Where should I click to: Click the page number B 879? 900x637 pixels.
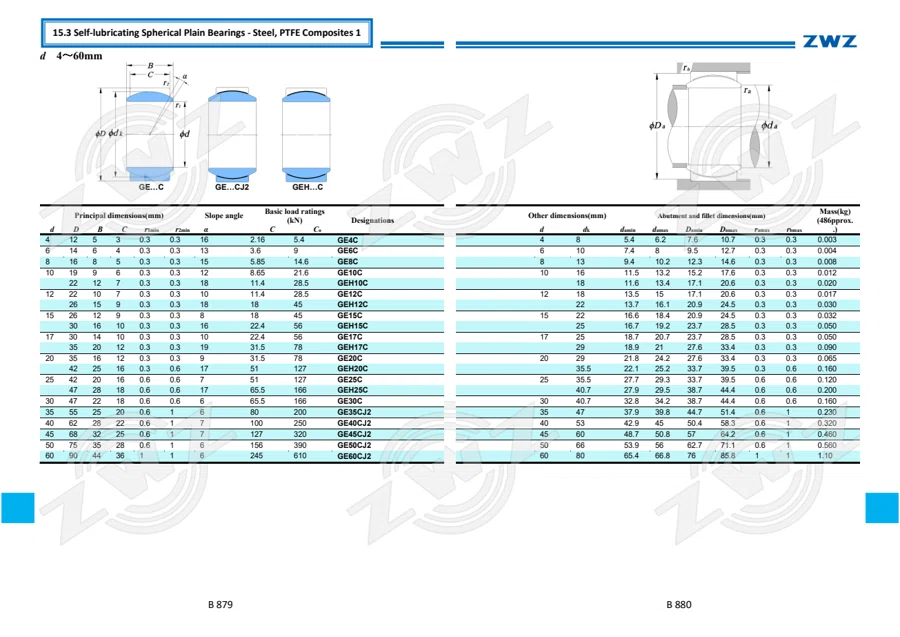220,604
